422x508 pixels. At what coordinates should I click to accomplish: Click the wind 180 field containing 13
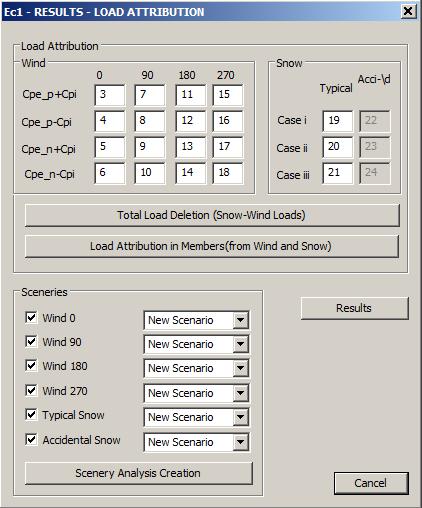191,147
